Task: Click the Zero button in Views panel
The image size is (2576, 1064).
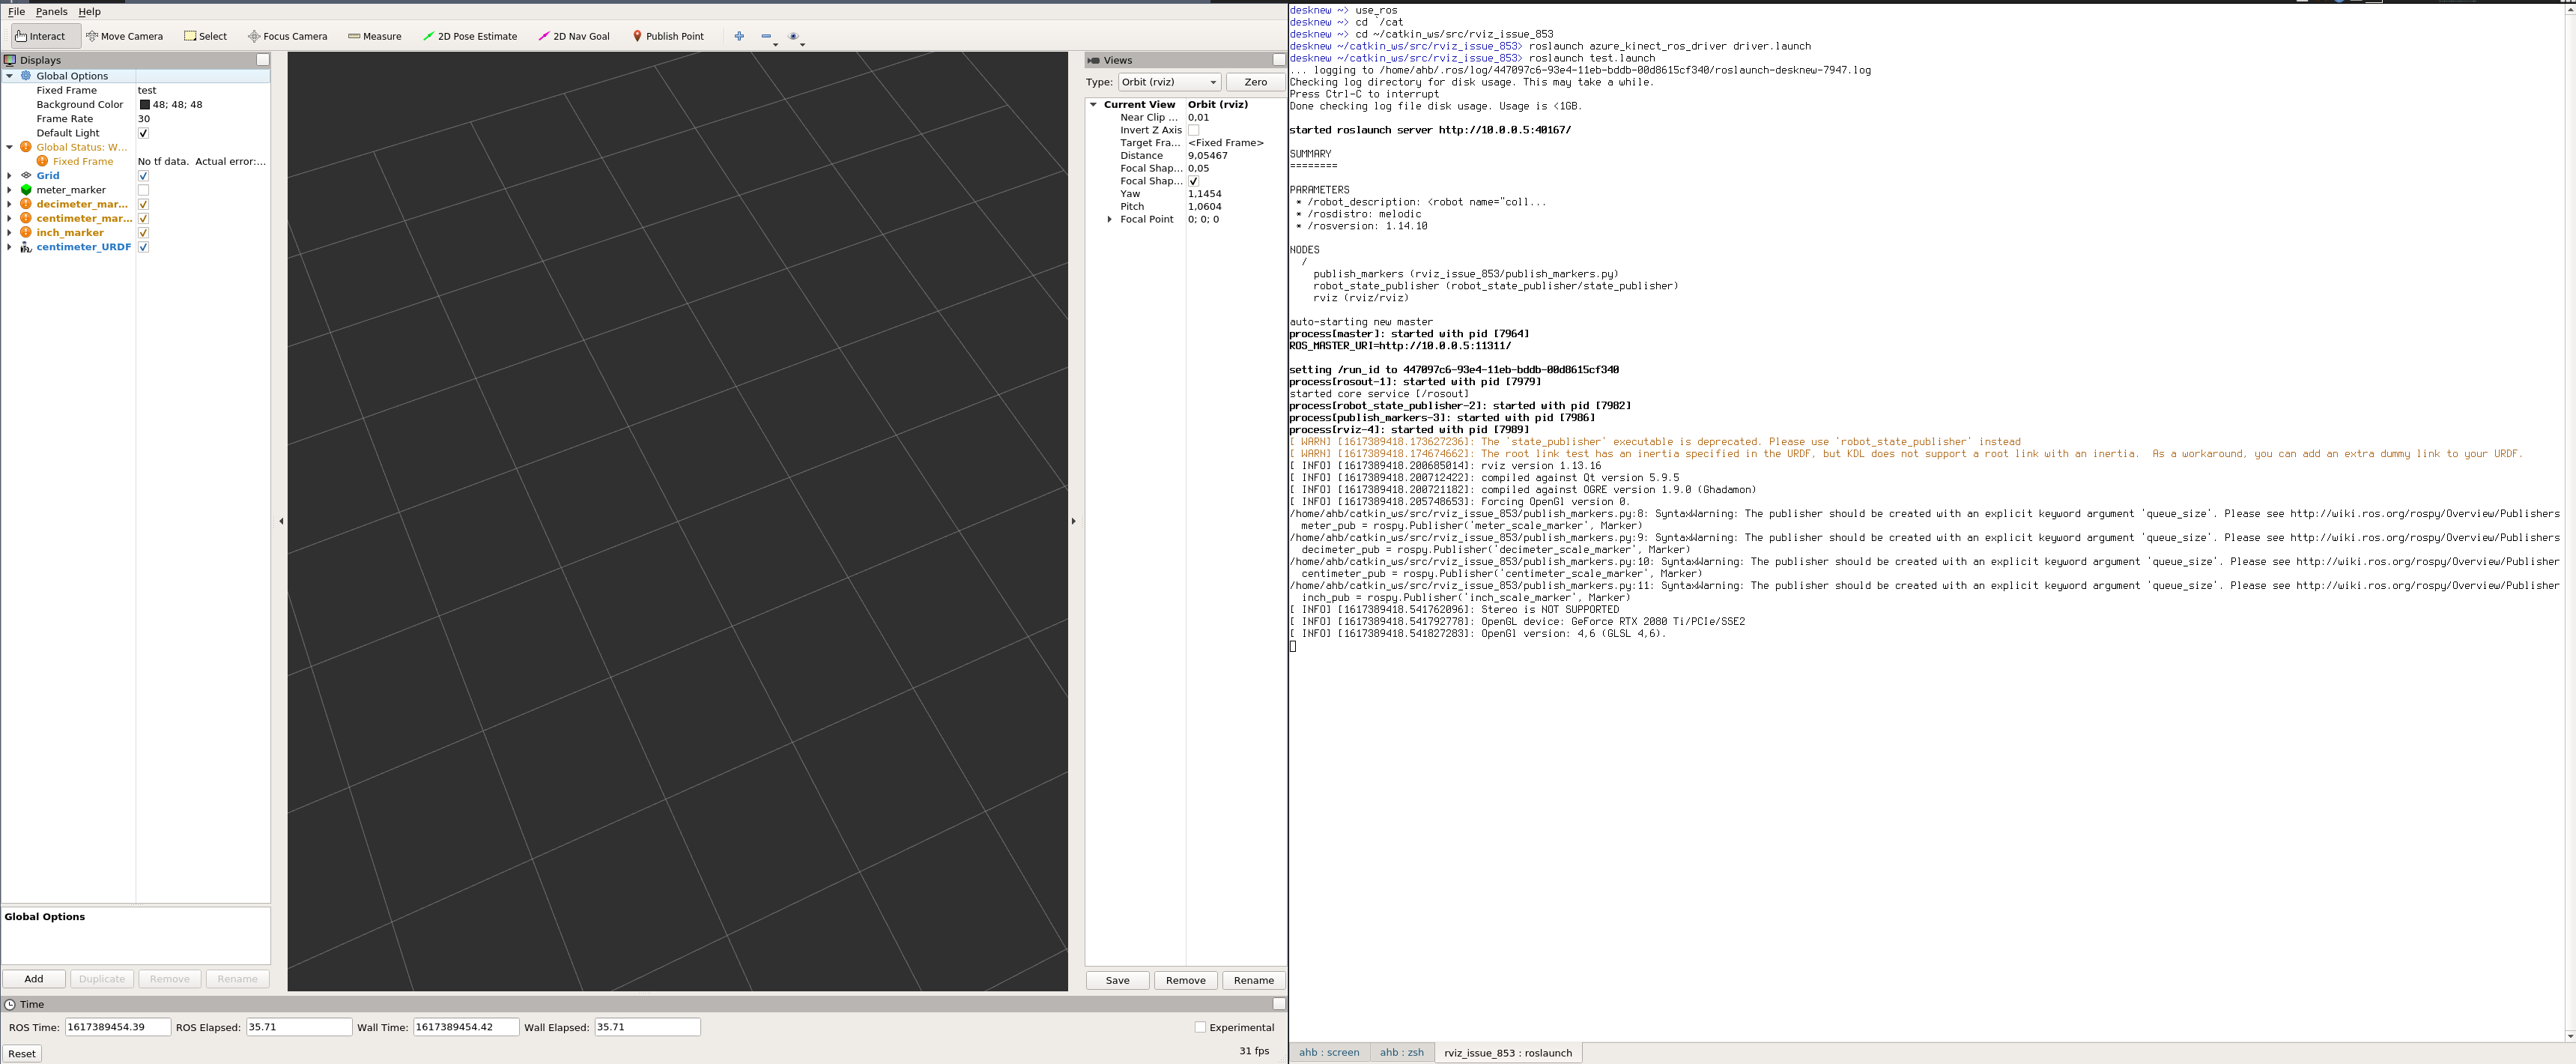Action: point(1256,82)
